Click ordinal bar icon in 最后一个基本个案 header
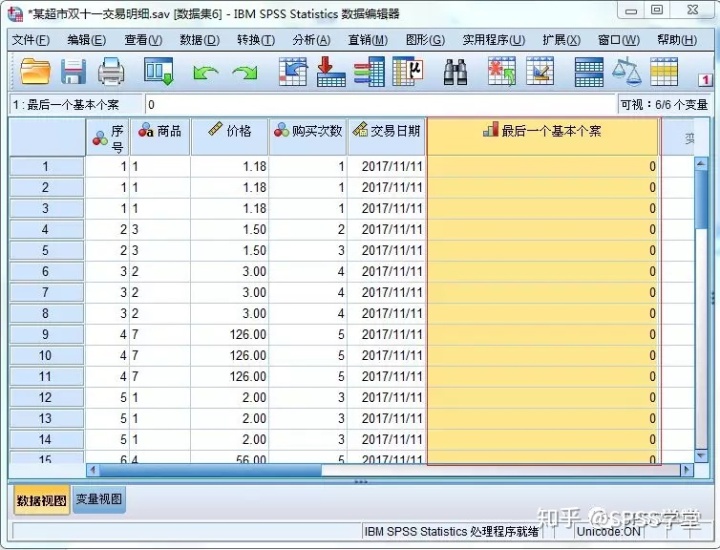 tap(490, 129)
